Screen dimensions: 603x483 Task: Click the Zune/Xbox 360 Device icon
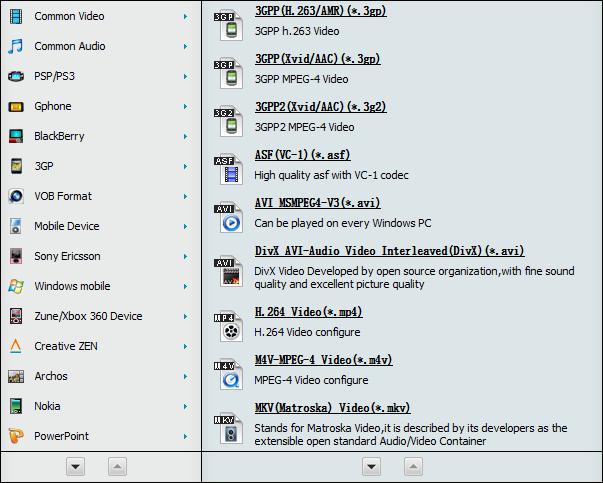pyautogui.click(x=16, y=316)
